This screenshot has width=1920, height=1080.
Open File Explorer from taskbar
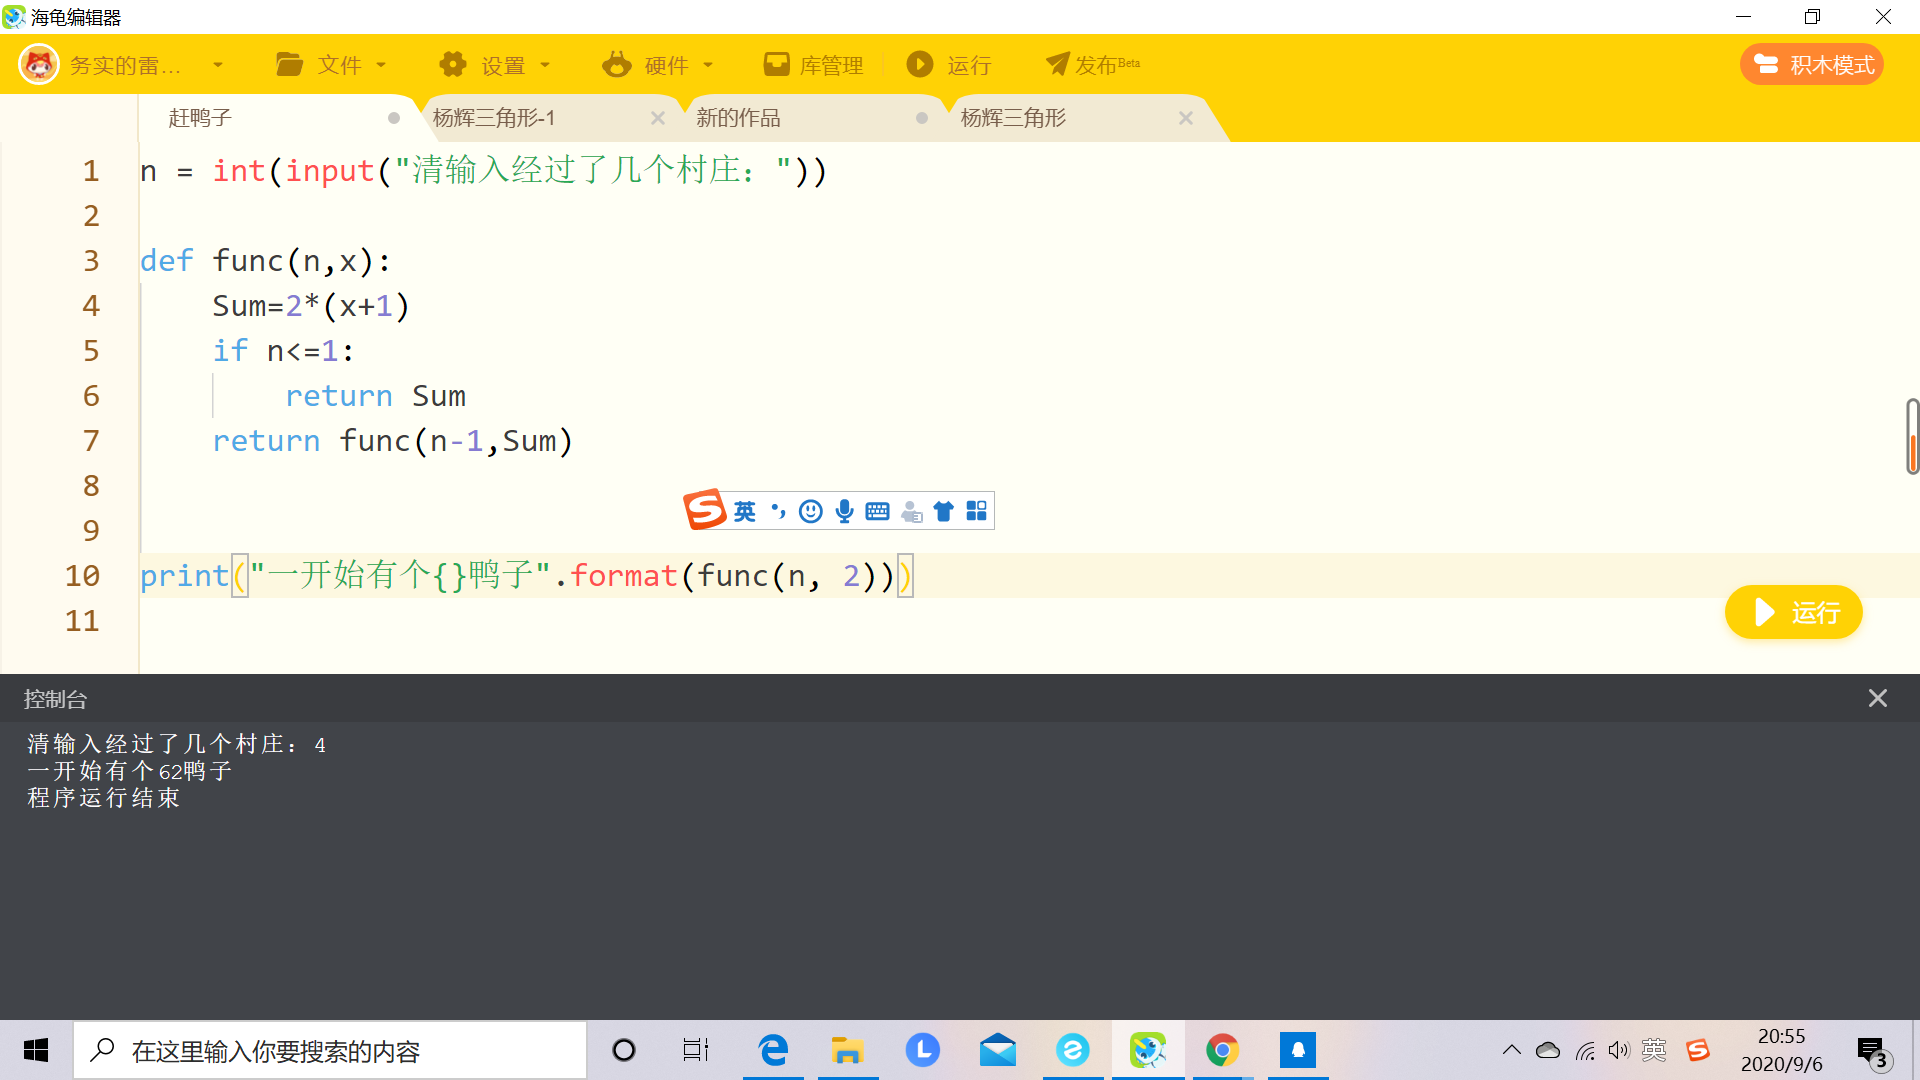click(x=848, y=1050)
